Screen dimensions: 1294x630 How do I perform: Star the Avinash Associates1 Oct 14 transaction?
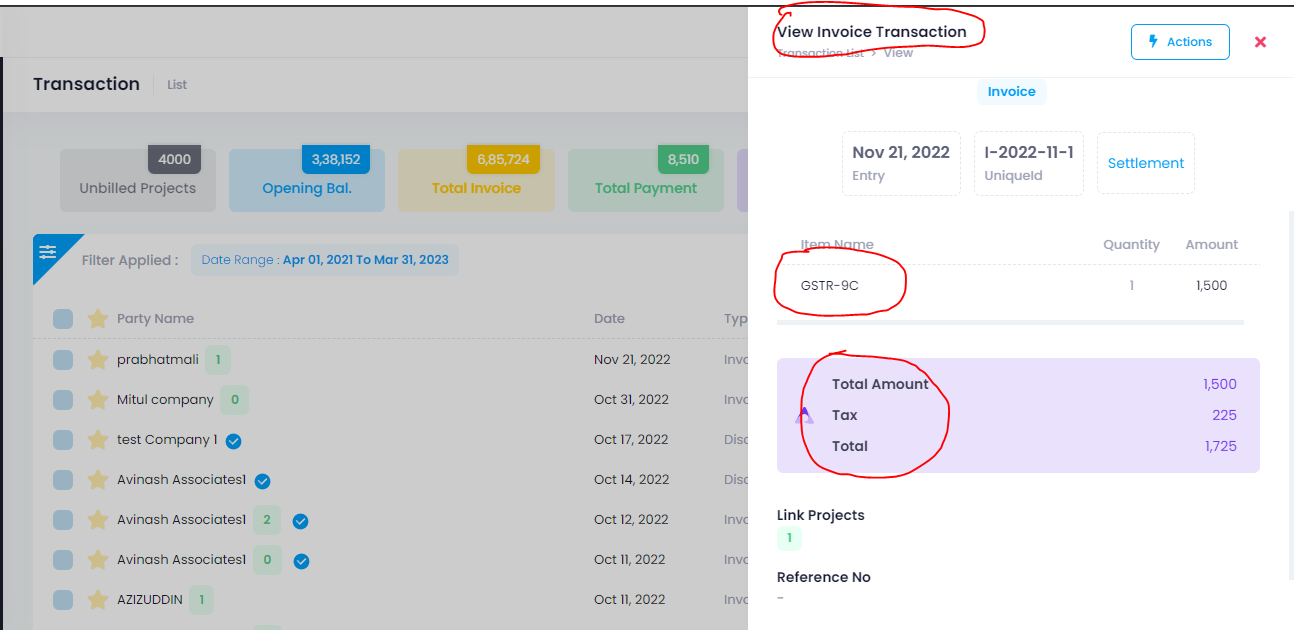click(x=97, y=480)
